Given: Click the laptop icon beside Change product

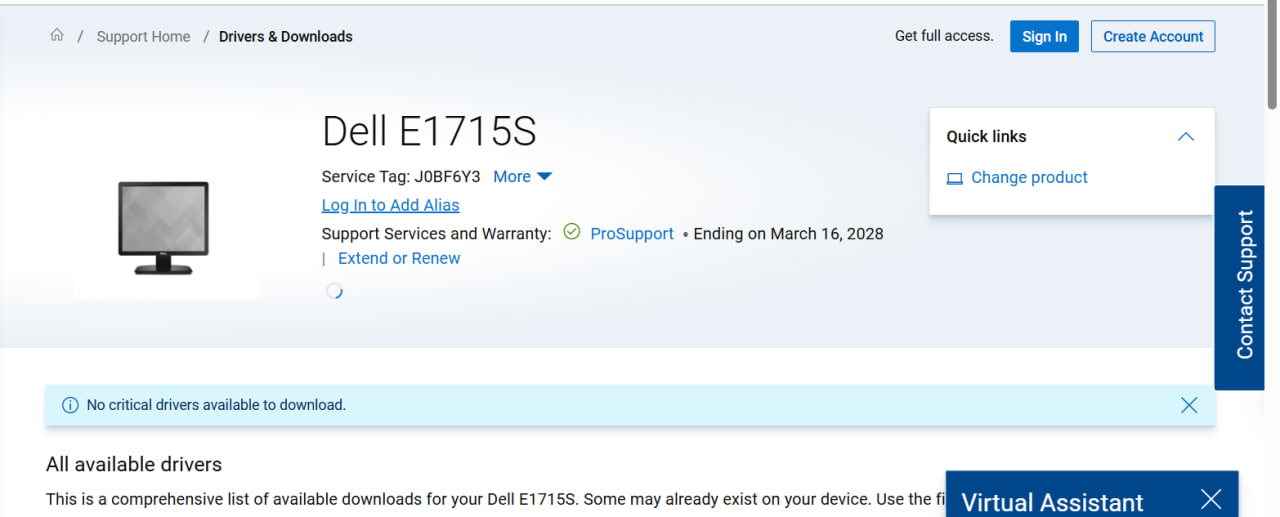Looking at the screenshot, I should tap(955, 178).
